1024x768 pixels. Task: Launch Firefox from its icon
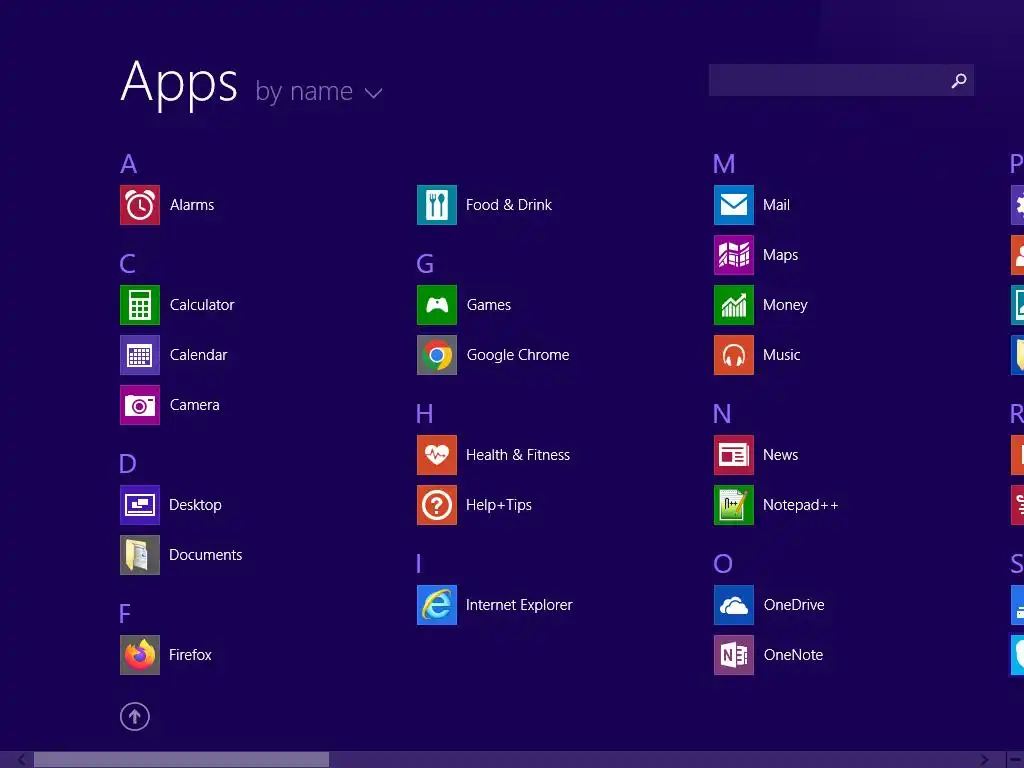pos(140,655)
